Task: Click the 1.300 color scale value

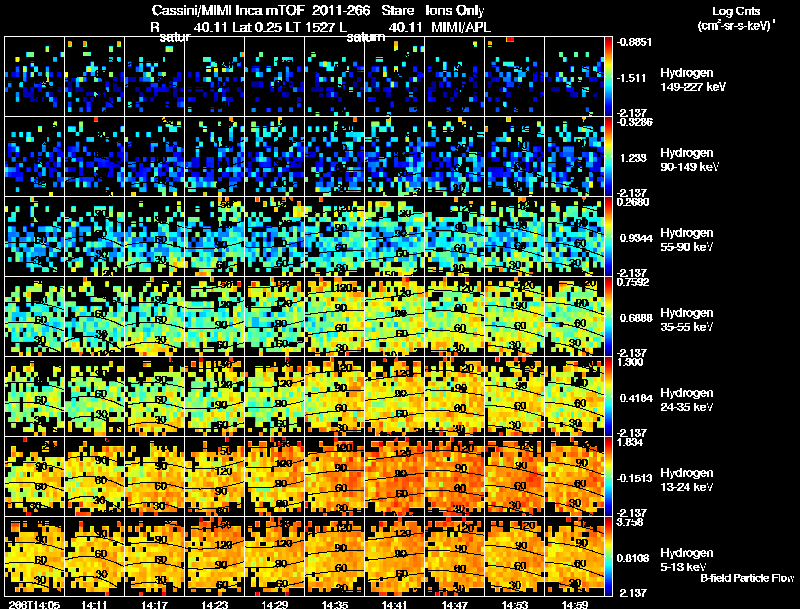Action: point(630,362)
